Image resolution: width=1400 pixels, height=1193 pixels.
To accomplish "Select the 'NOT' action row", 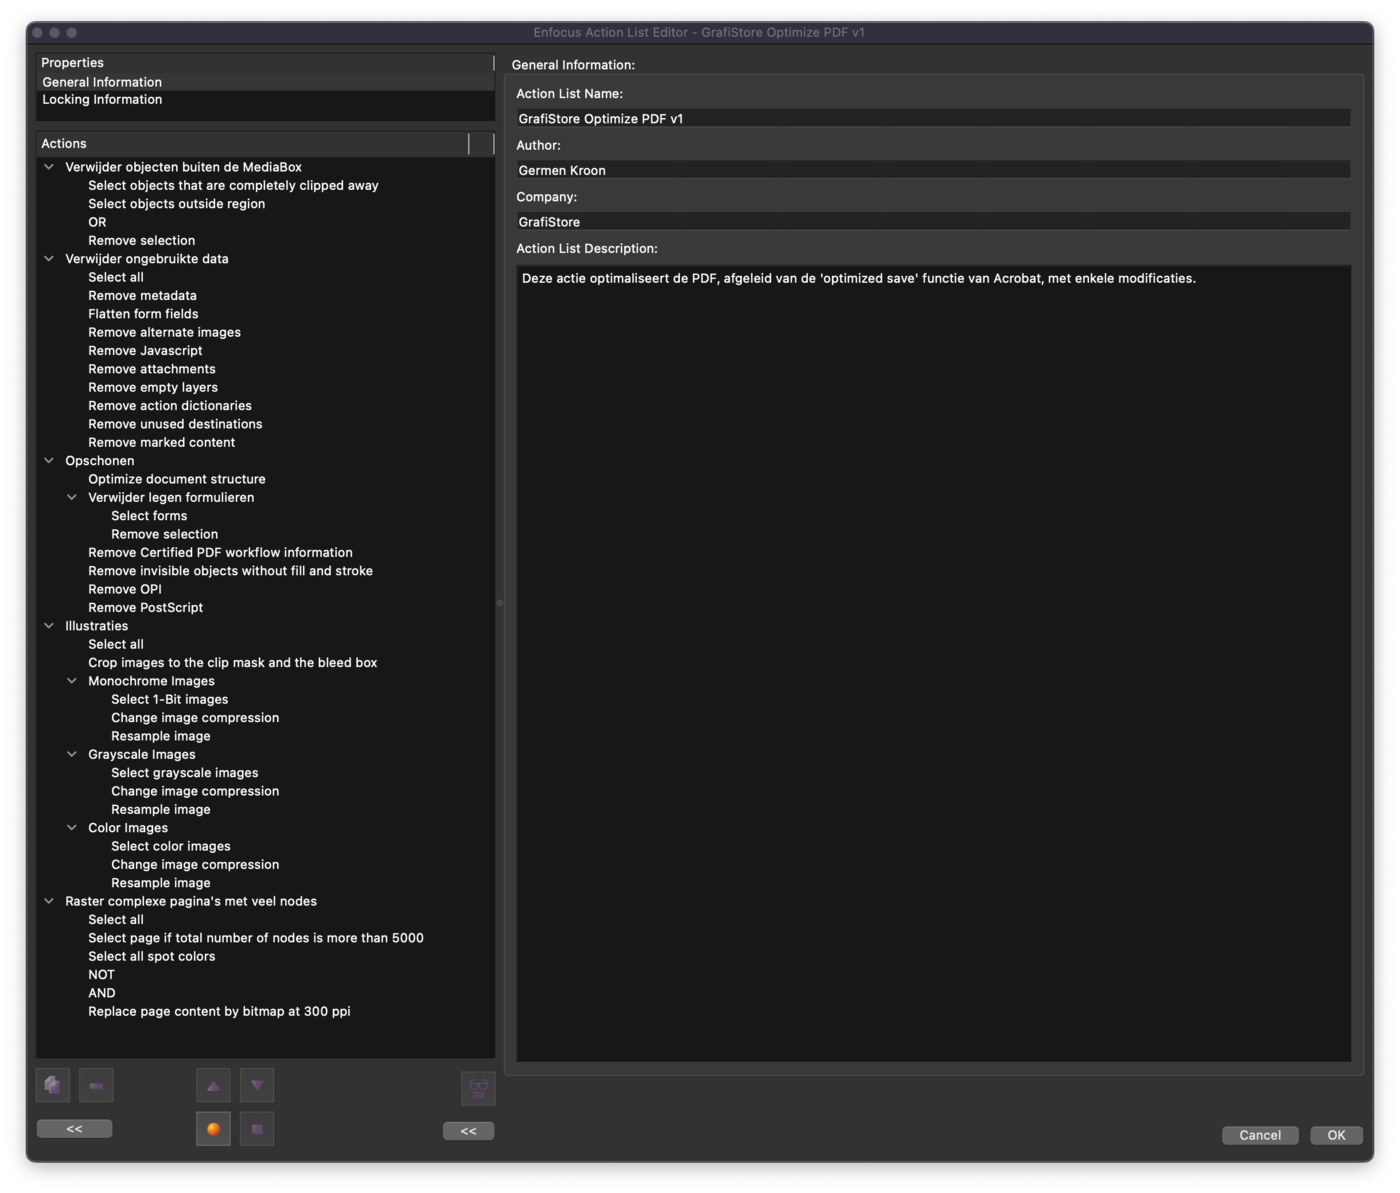I will (101, 975).
